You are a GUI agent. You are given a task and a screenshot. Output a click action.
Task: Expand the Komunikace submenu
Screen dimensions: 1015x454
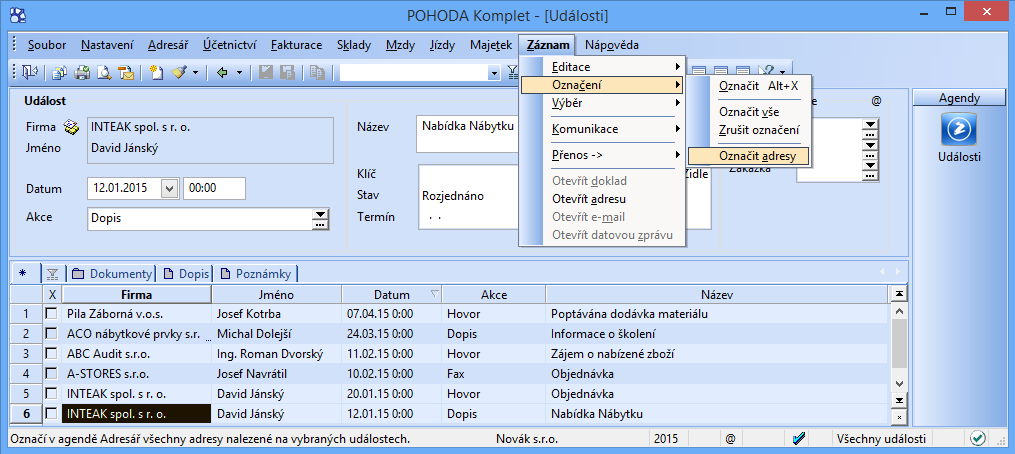[x=603, y=129]
